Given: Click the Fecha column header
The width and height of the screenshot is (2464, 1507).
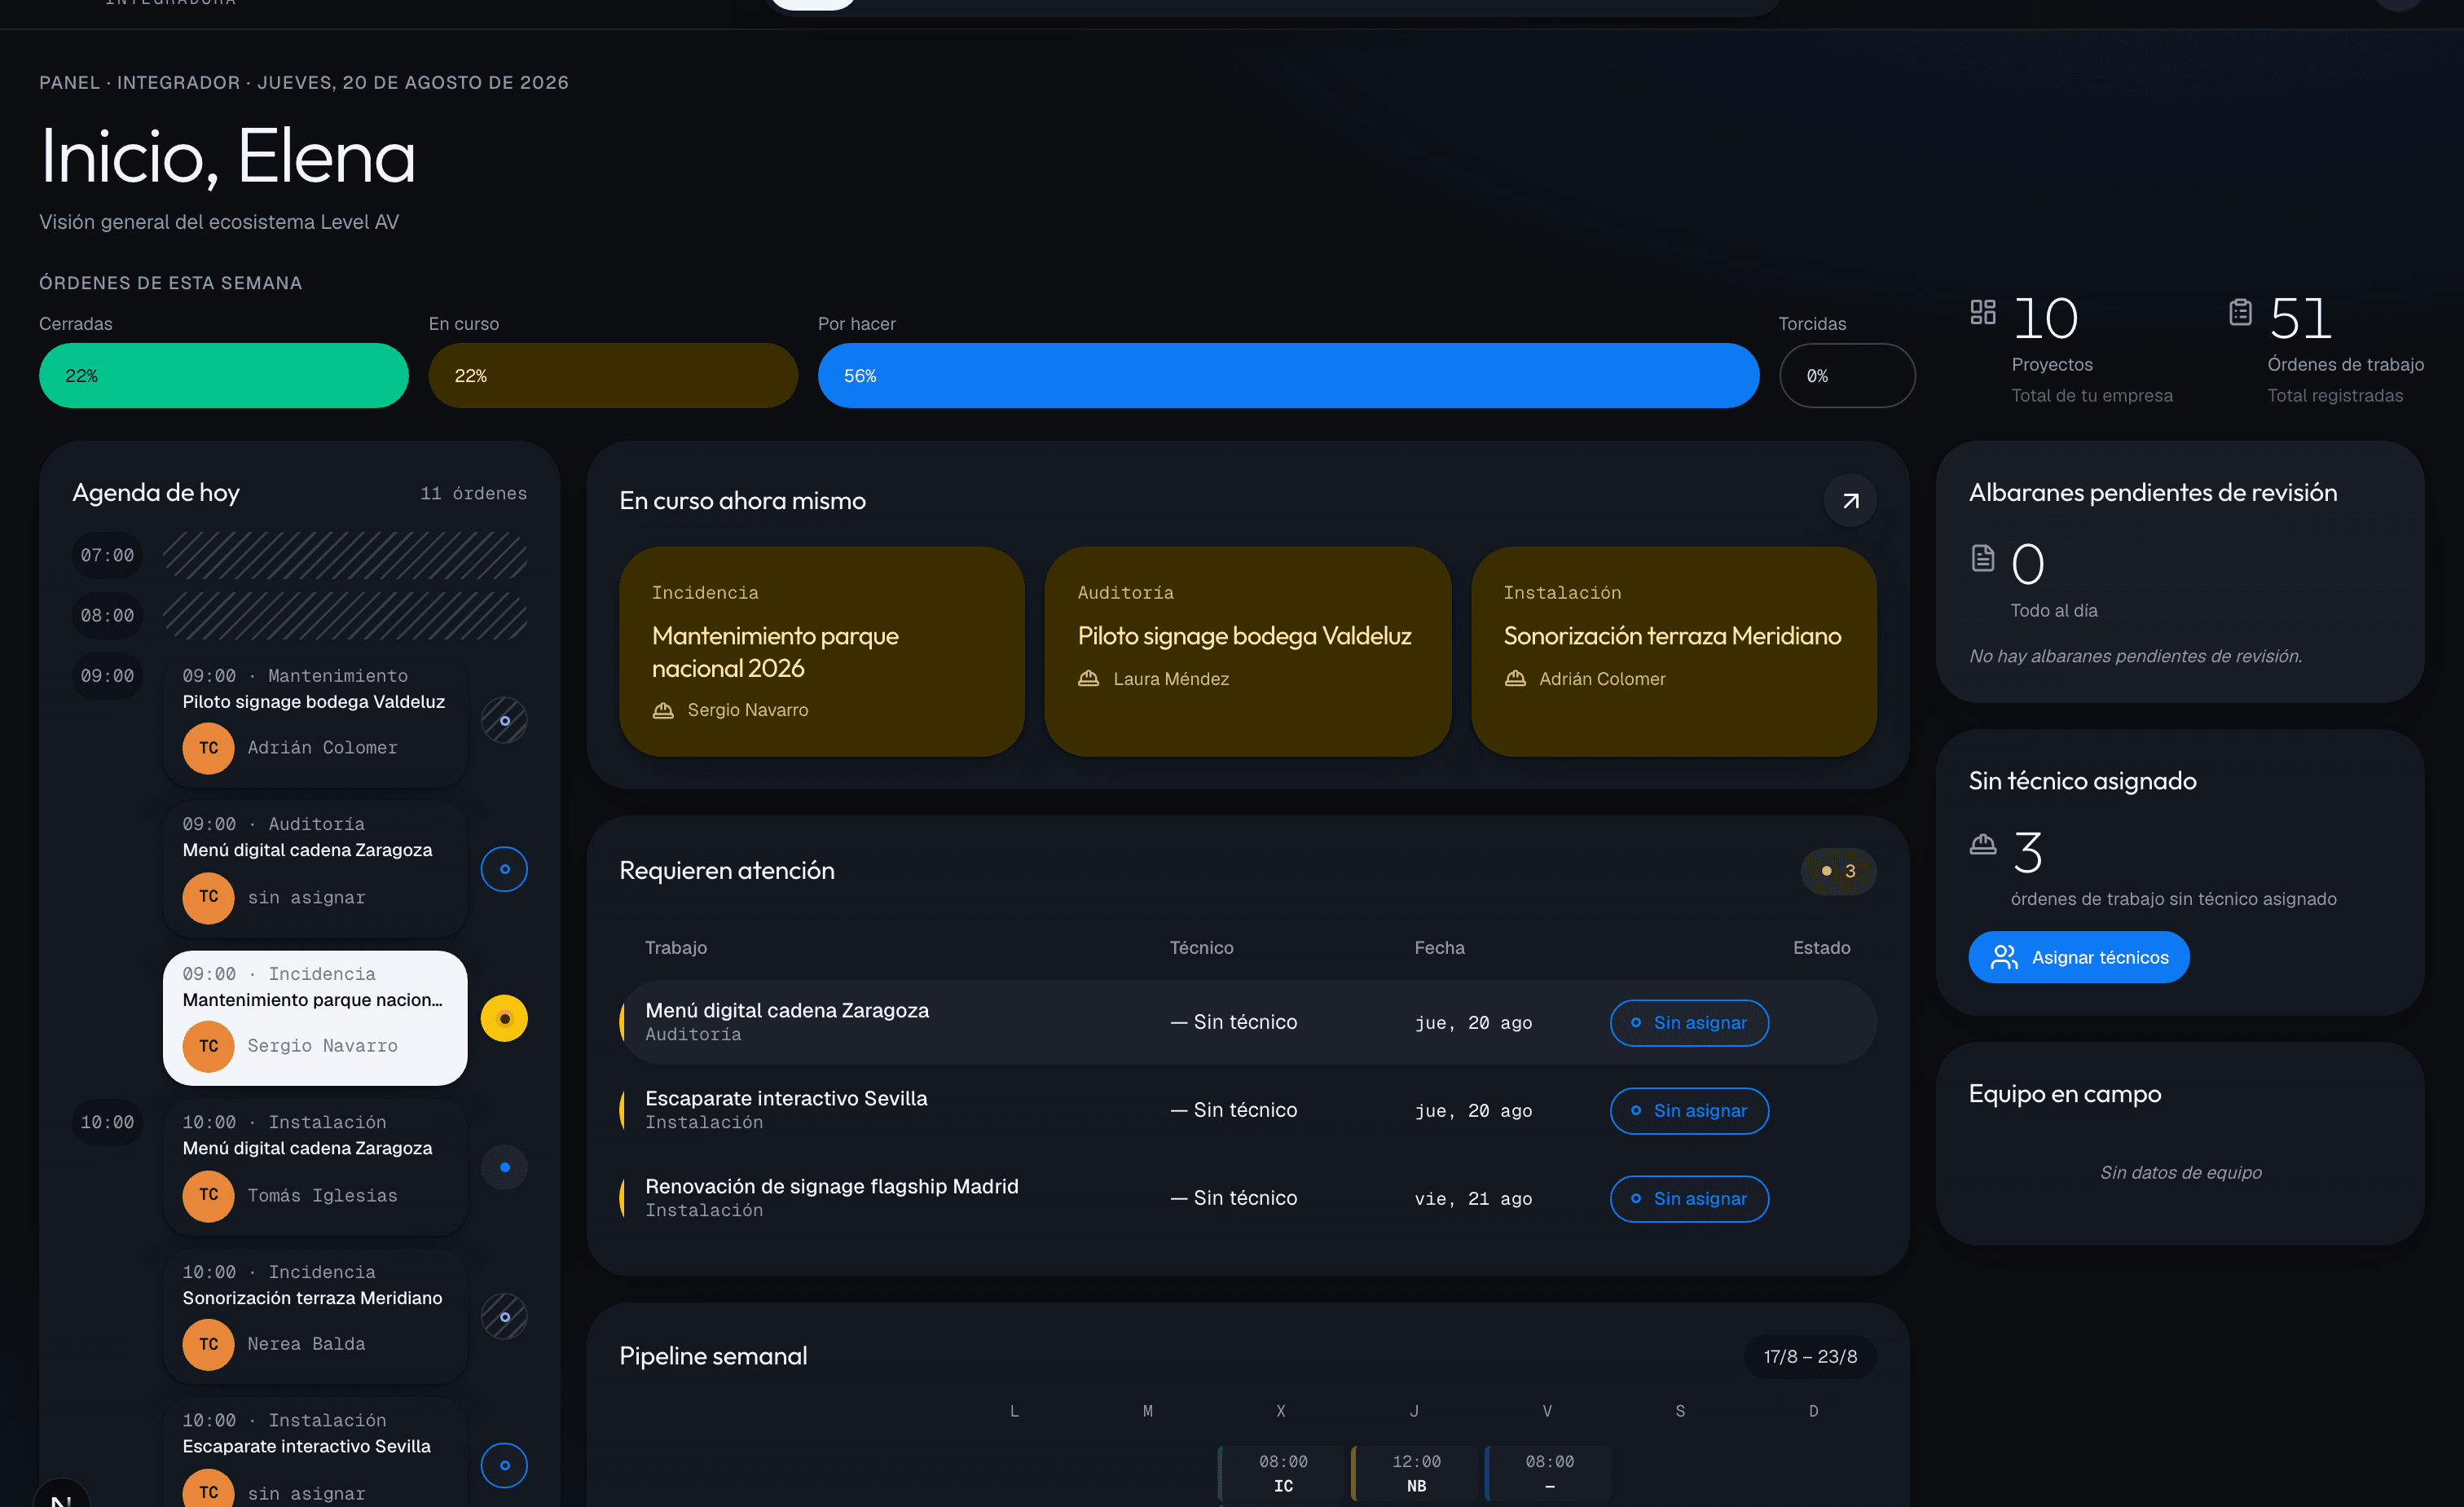Looking at the screenshot, I should (1439, 948).
